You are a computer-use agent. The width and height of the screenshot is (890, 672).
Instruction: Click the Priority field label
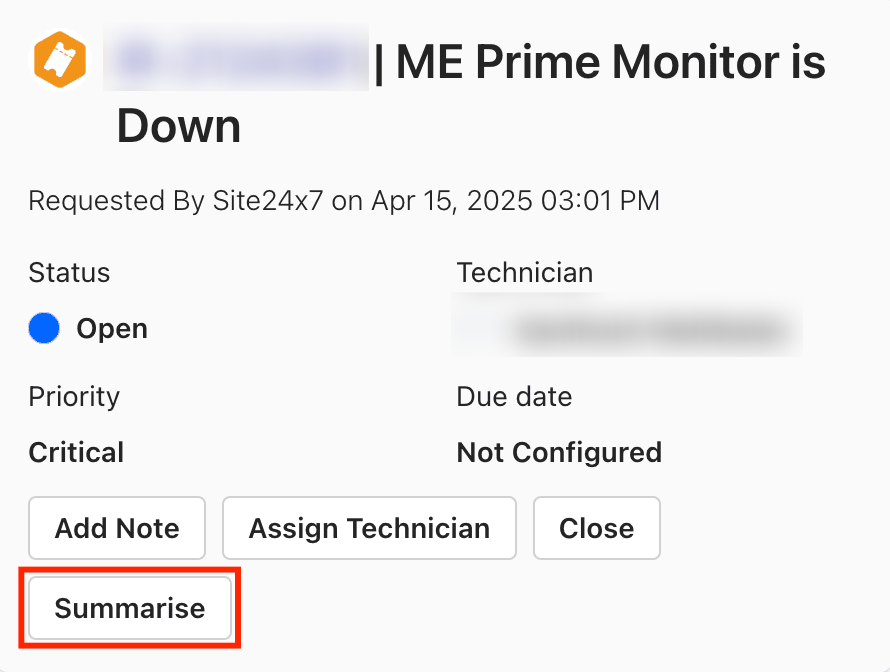tap(74, 396)
